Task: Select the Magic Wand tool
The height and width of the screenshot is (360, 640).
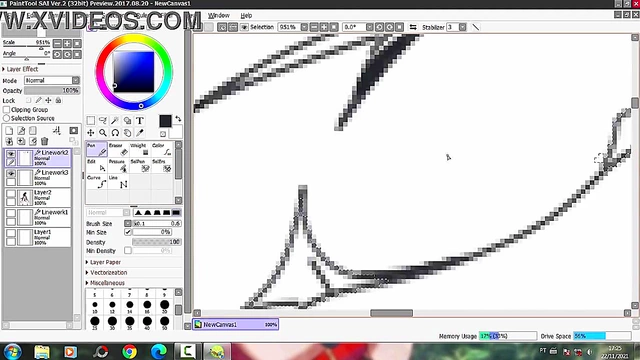Action: coord(115,120)
